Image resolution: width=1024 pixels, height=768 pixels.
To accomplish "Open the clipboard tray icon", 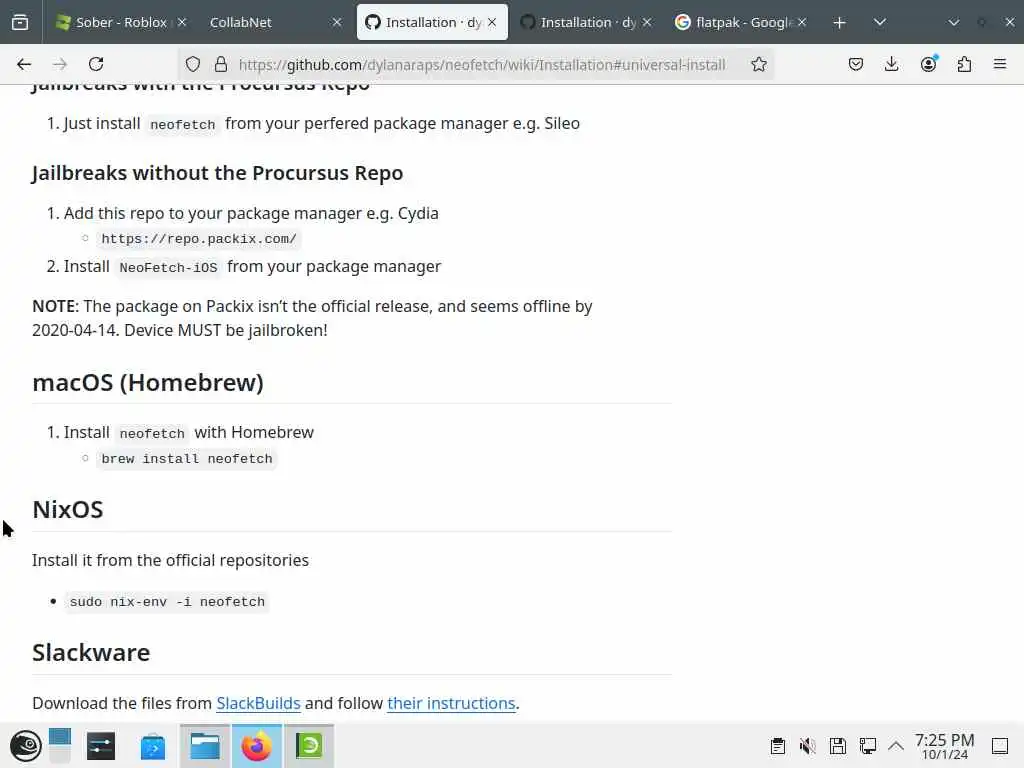I will [x=777, y=746].
